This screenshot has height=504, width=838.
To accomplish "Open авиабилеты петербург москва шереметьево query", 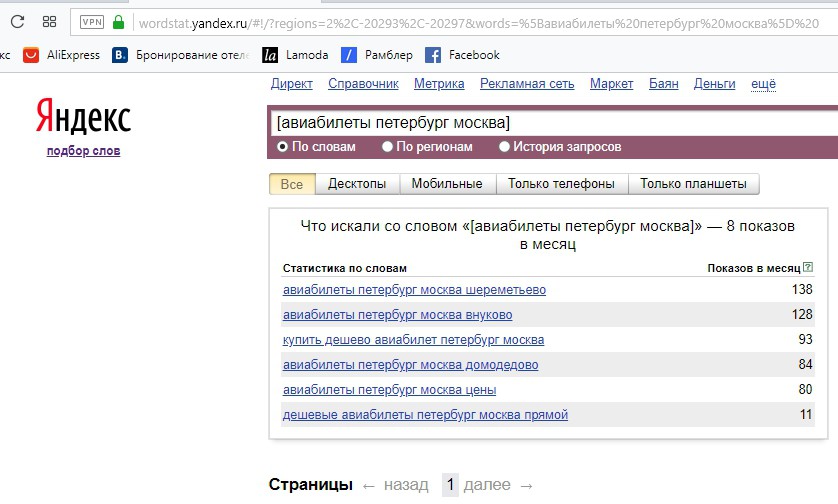I will pos(414,290).
